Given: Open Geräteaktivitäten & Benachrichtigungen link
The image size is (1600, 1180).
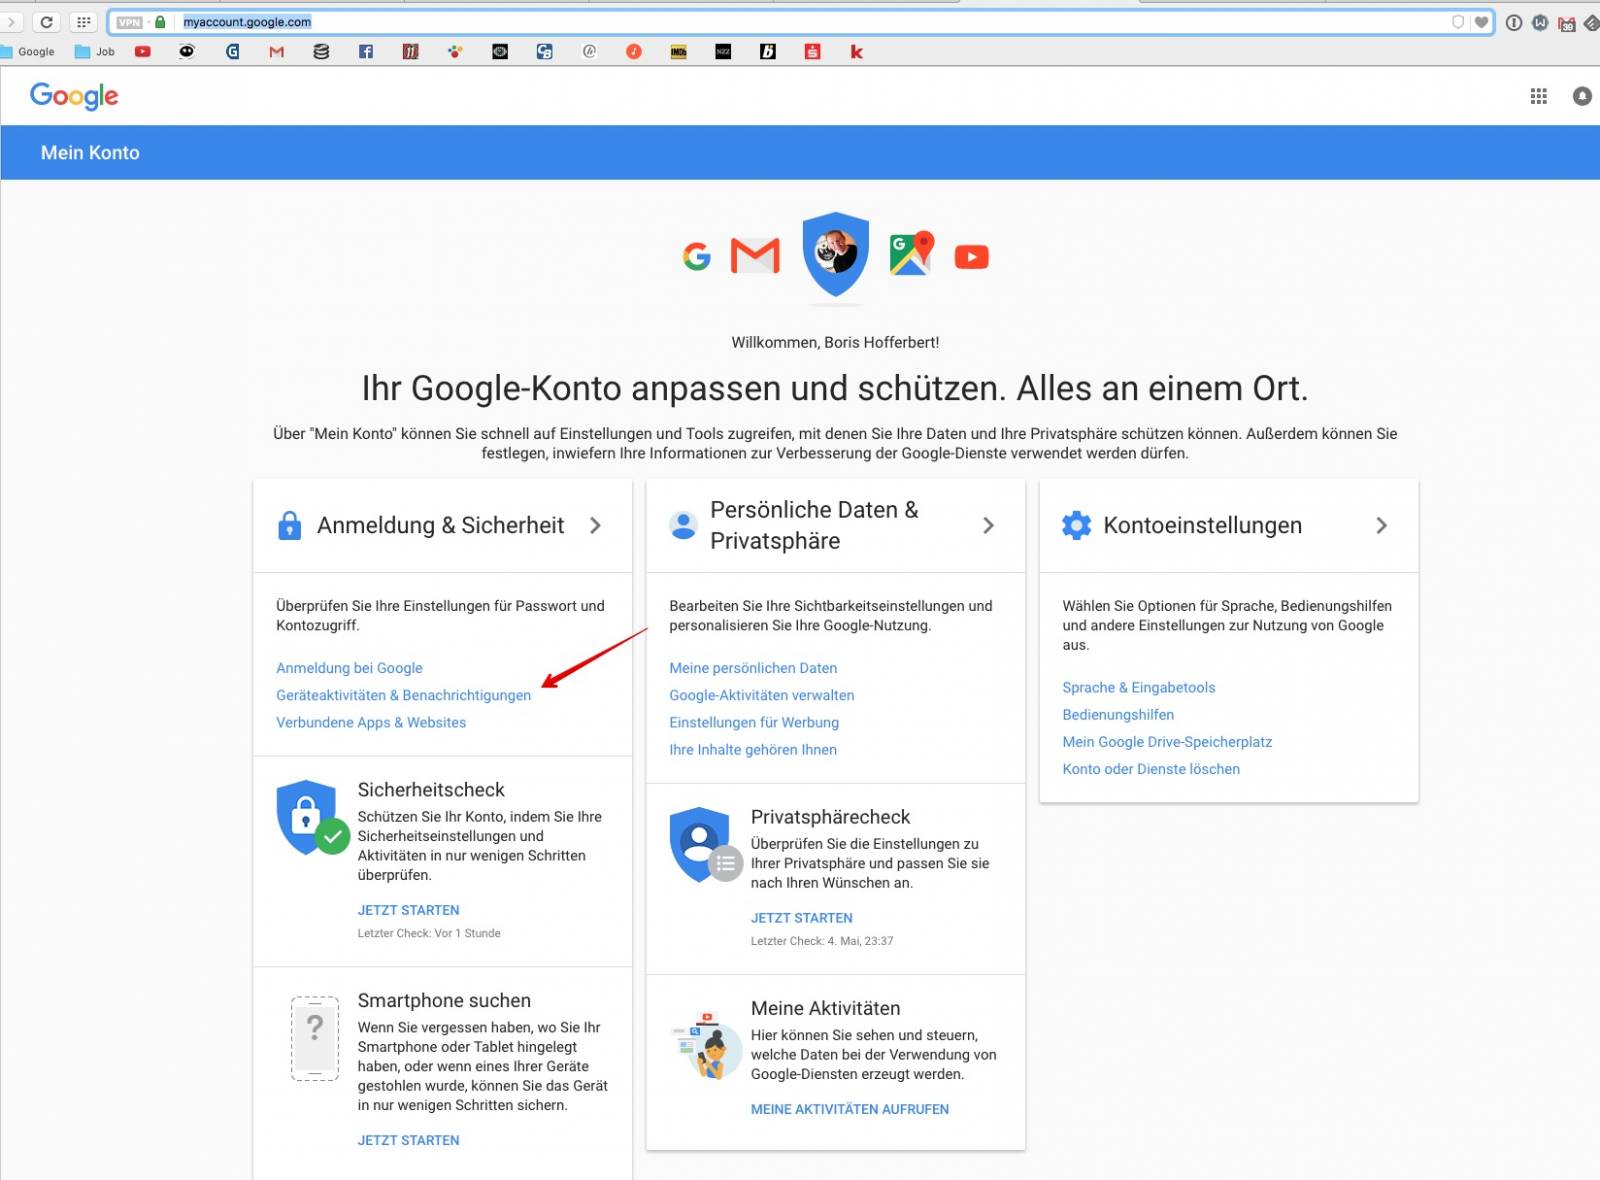Looking at the screenshot, I should 403,695.
